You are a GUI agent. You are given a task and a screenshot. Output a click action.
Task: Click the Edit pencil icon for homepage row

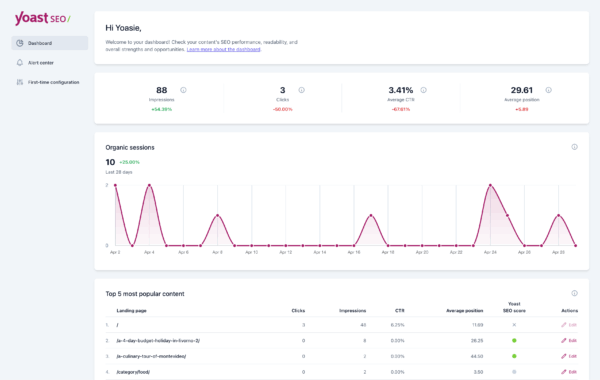[564, 325]
